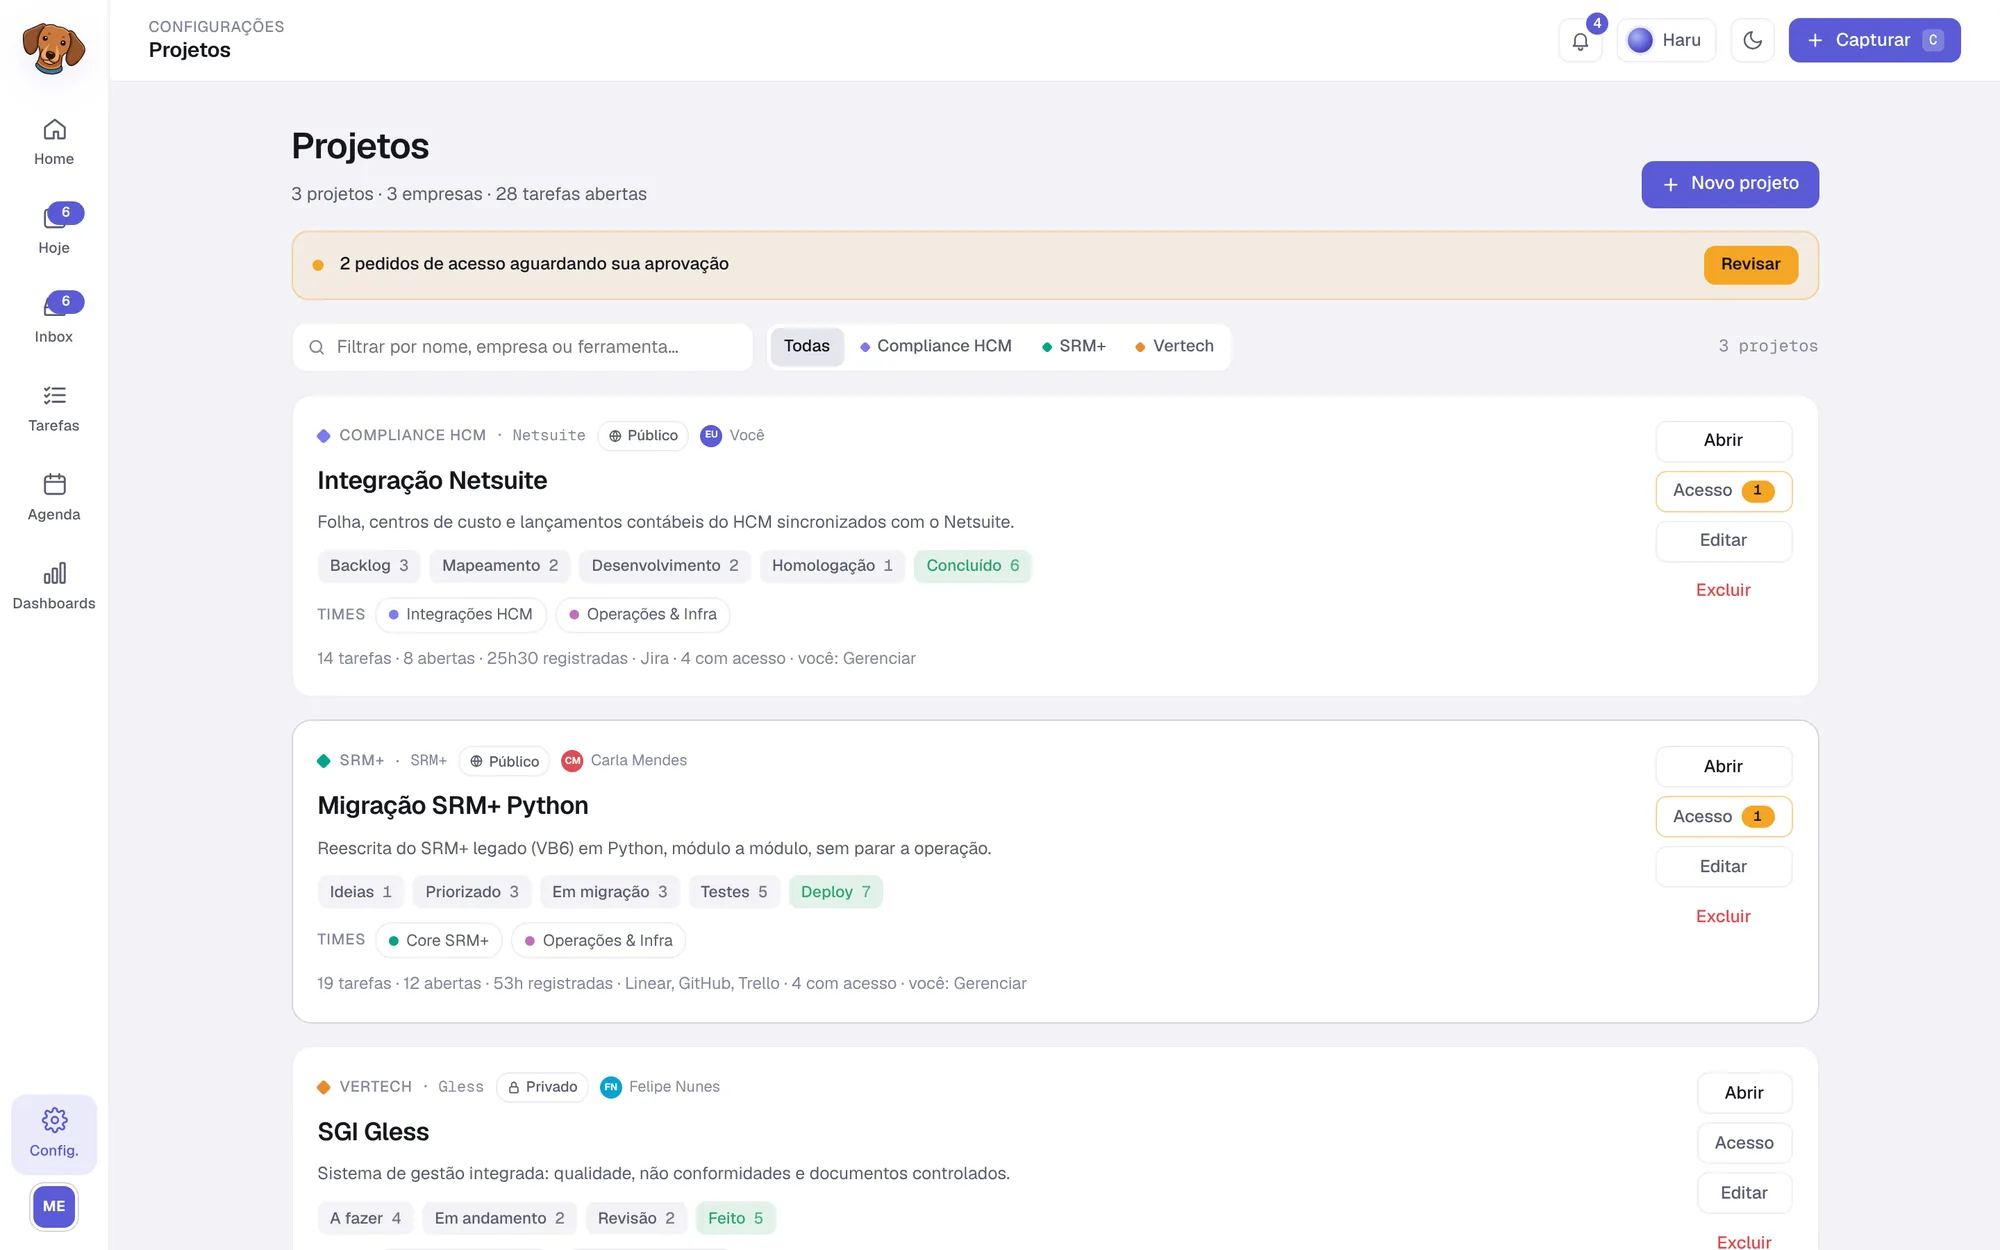This screenshot has width=2000, height=1250.
Task: Filter by Compliance HCM
Action: [x=935, y=346]
